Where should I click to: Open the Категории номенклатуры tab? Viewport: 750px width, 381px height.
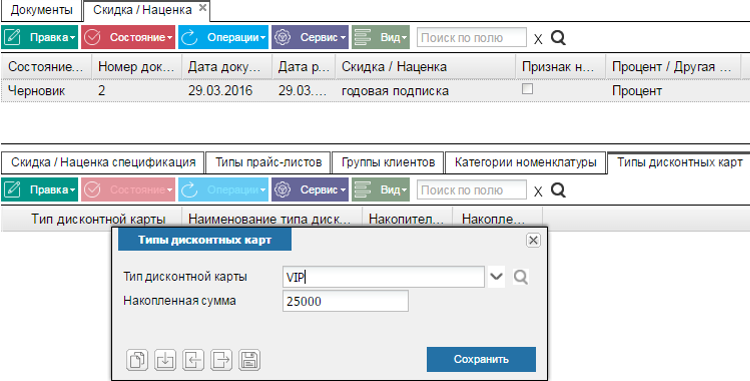(526, 163)
